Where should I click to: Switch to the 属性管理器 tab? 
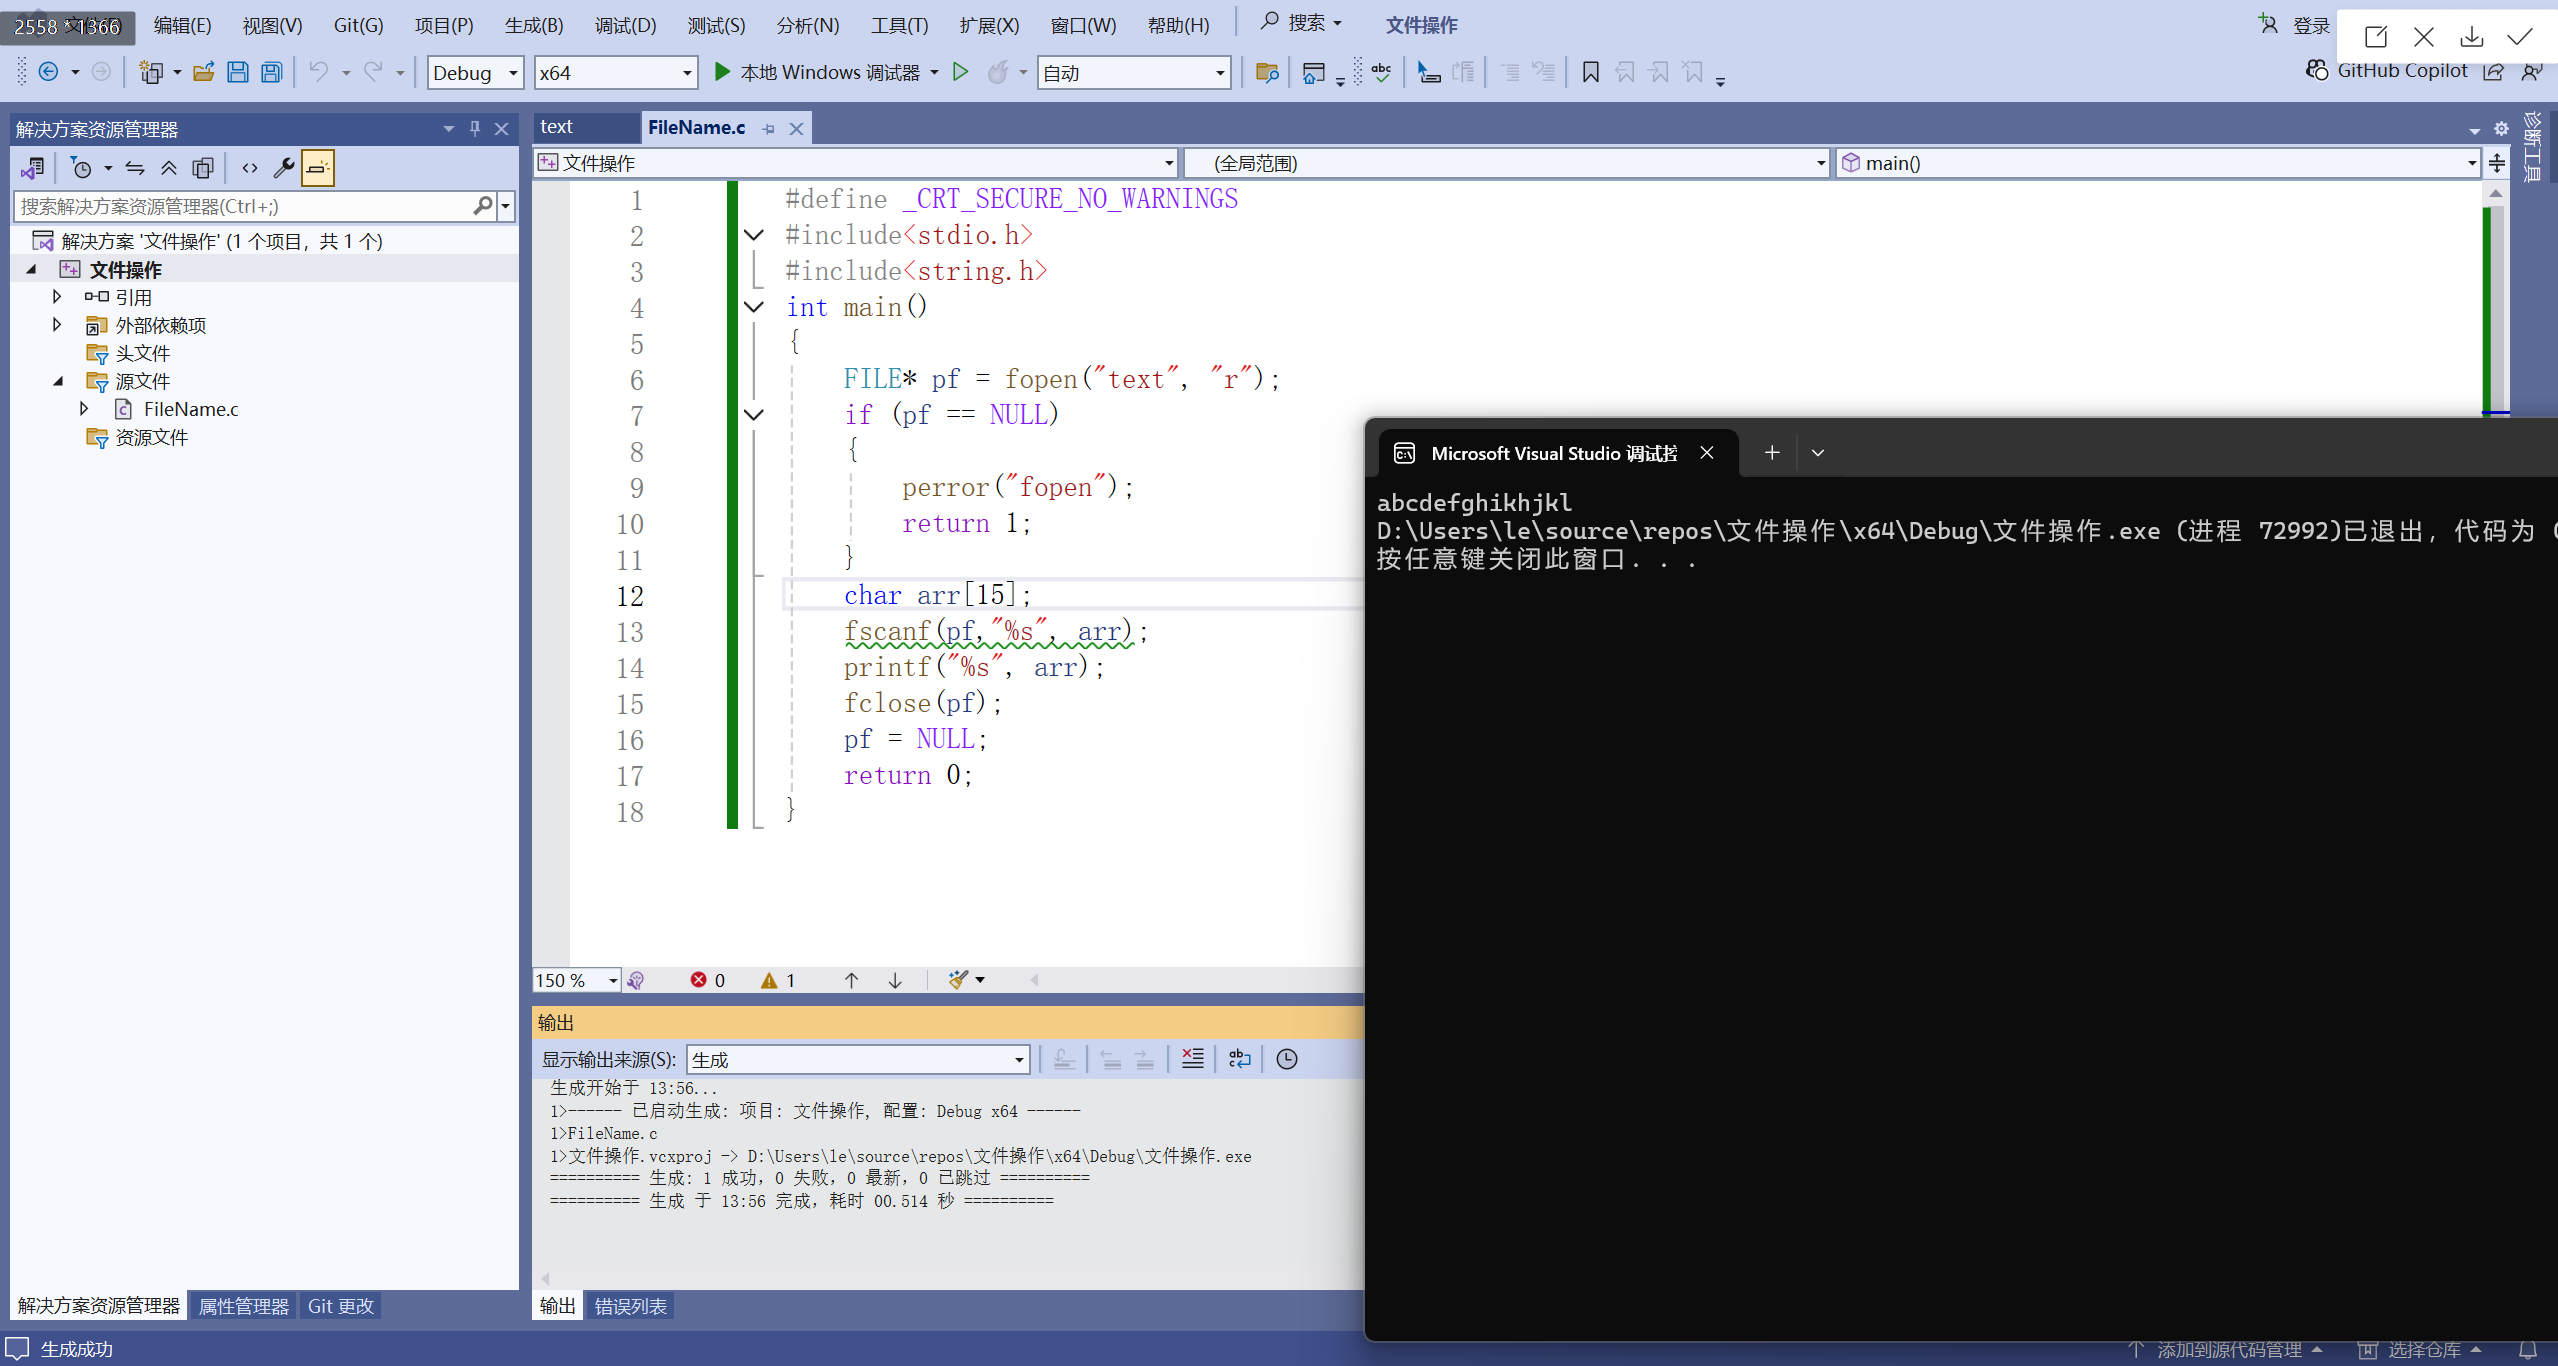click(243, 1306)
